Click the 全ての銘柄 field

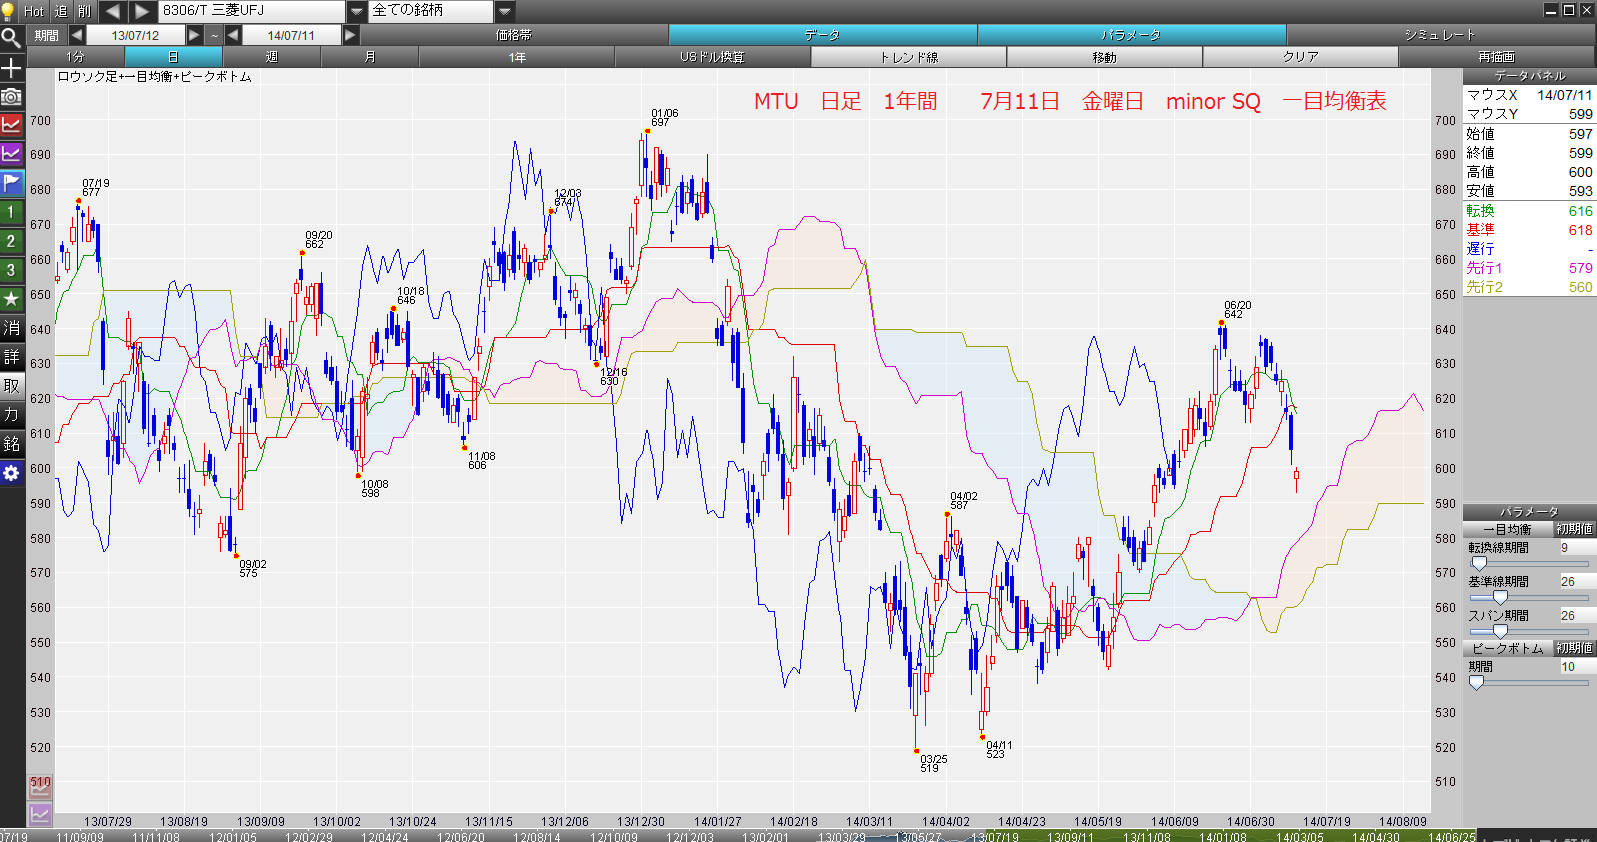[432, 11]
